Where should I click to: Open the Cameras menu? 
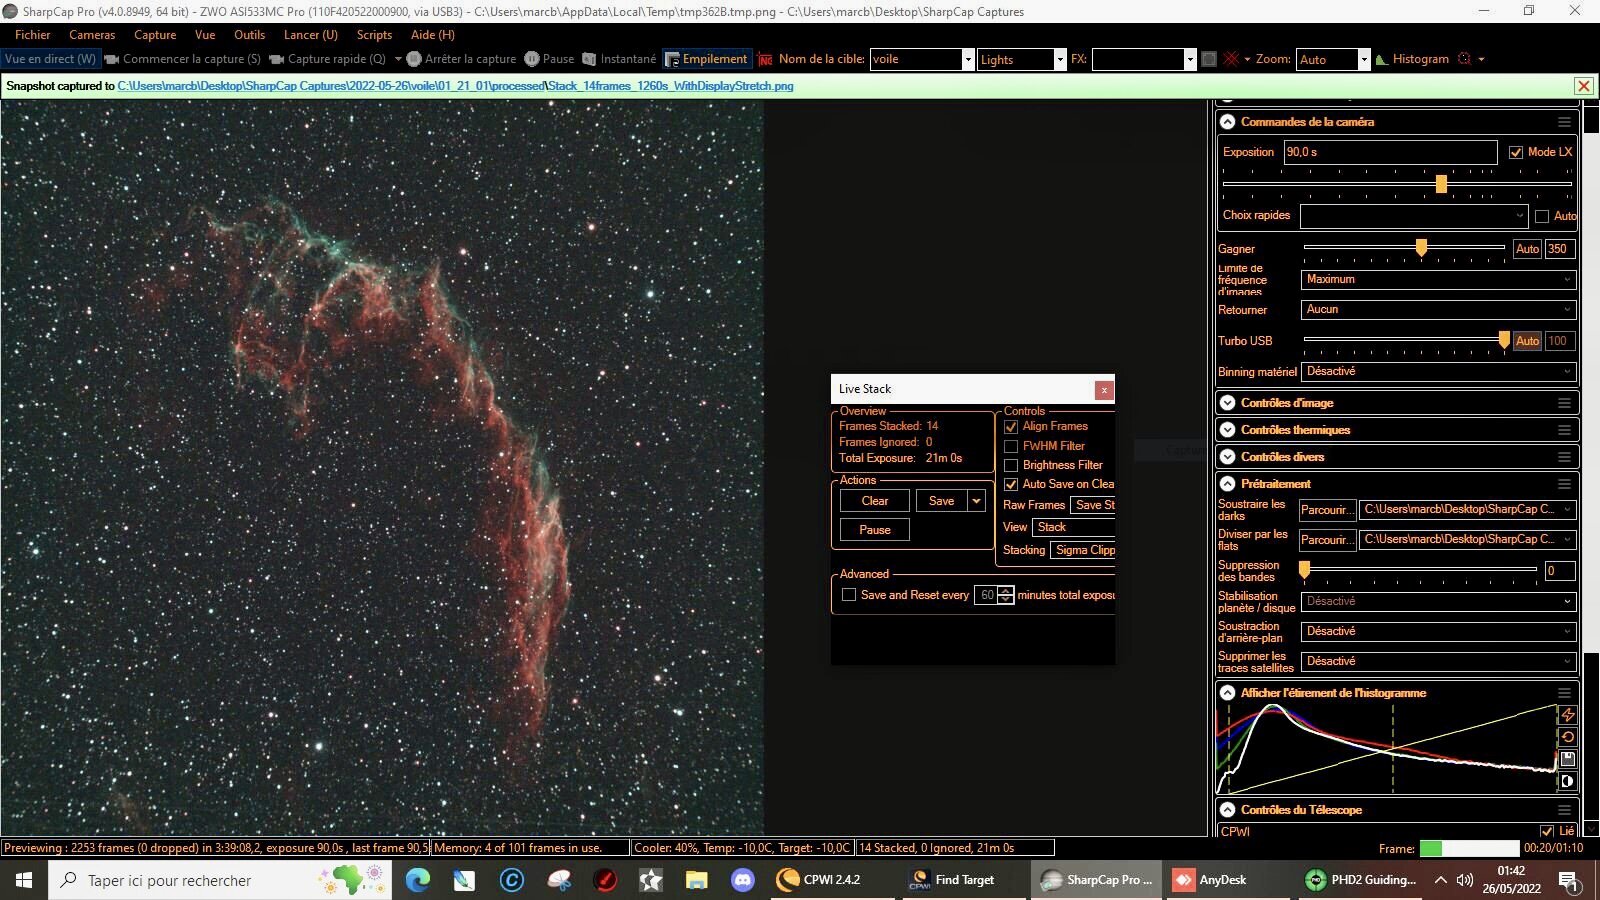tap(92, 34)
